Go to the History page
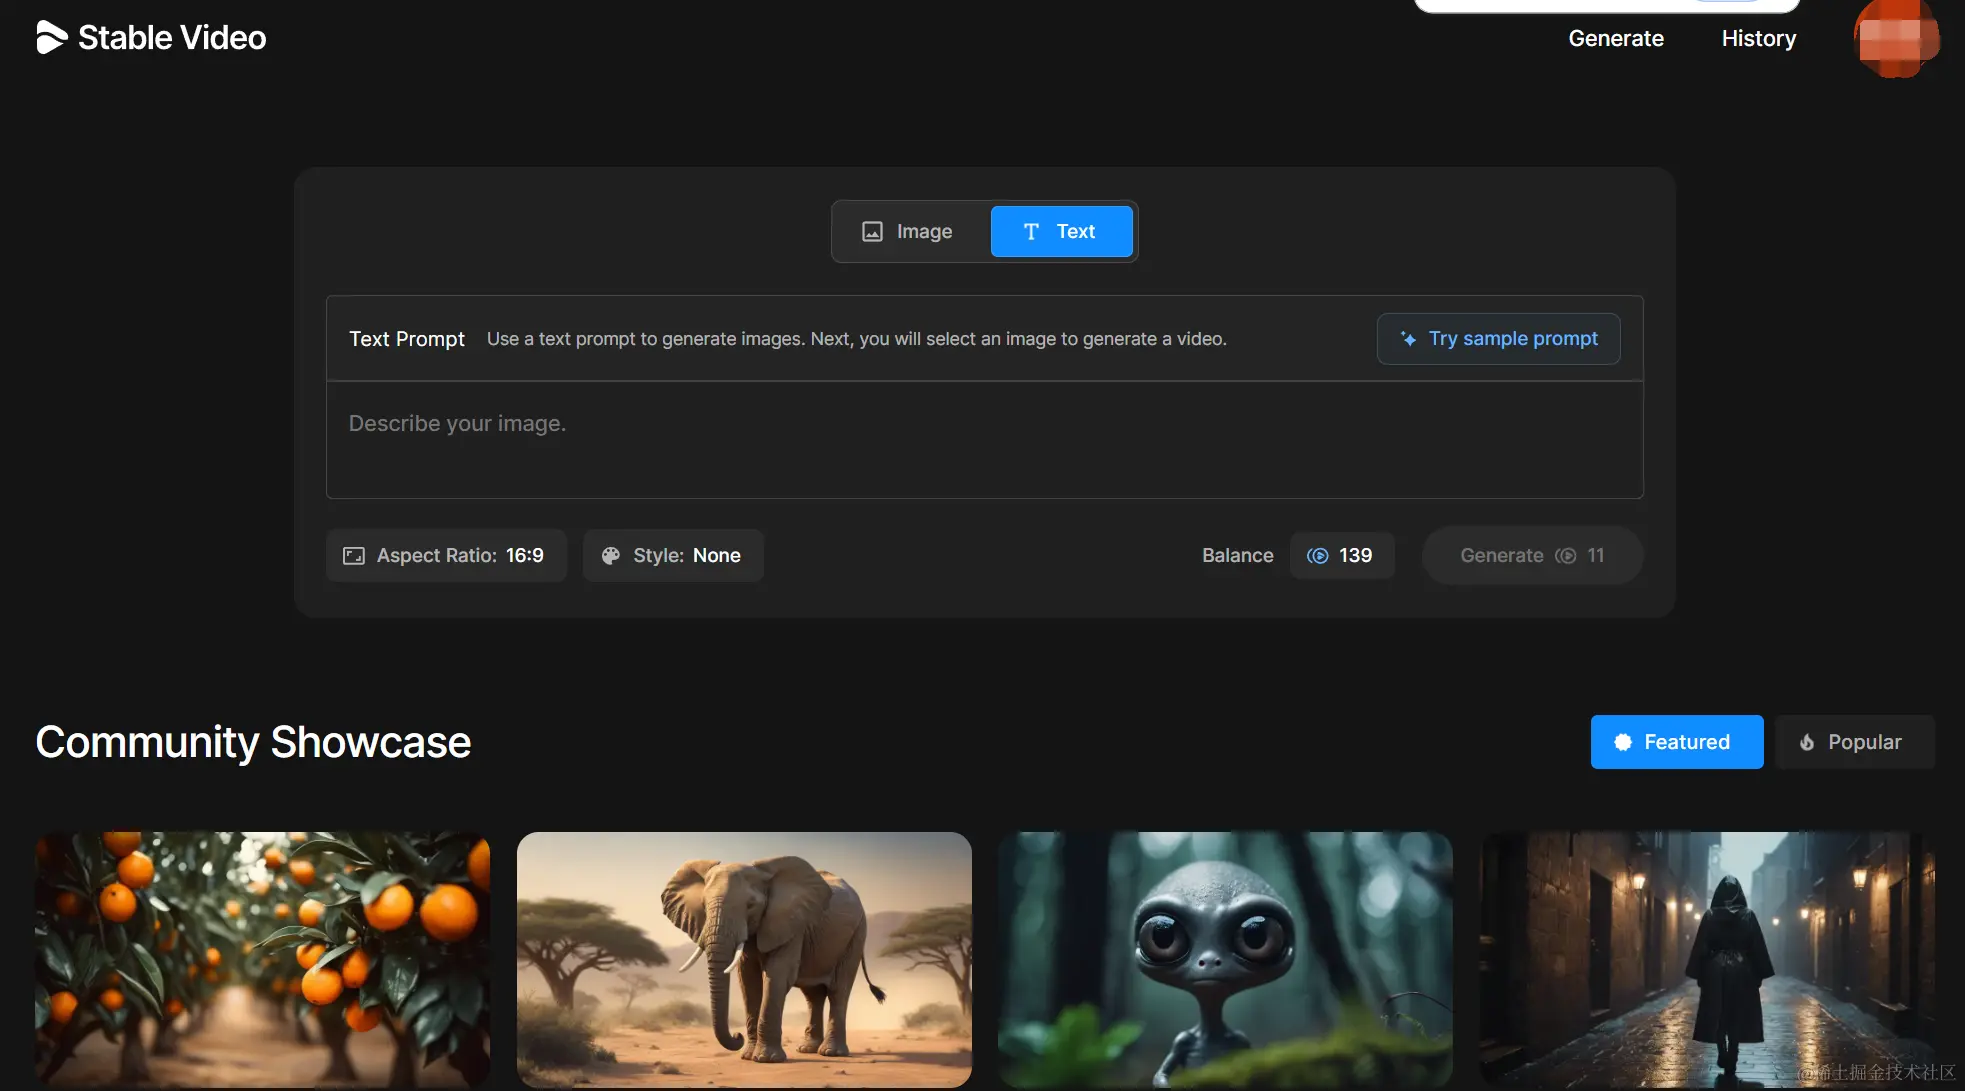The width and height of the screenshot is (1965, 1091). (x=1758, y=39)
